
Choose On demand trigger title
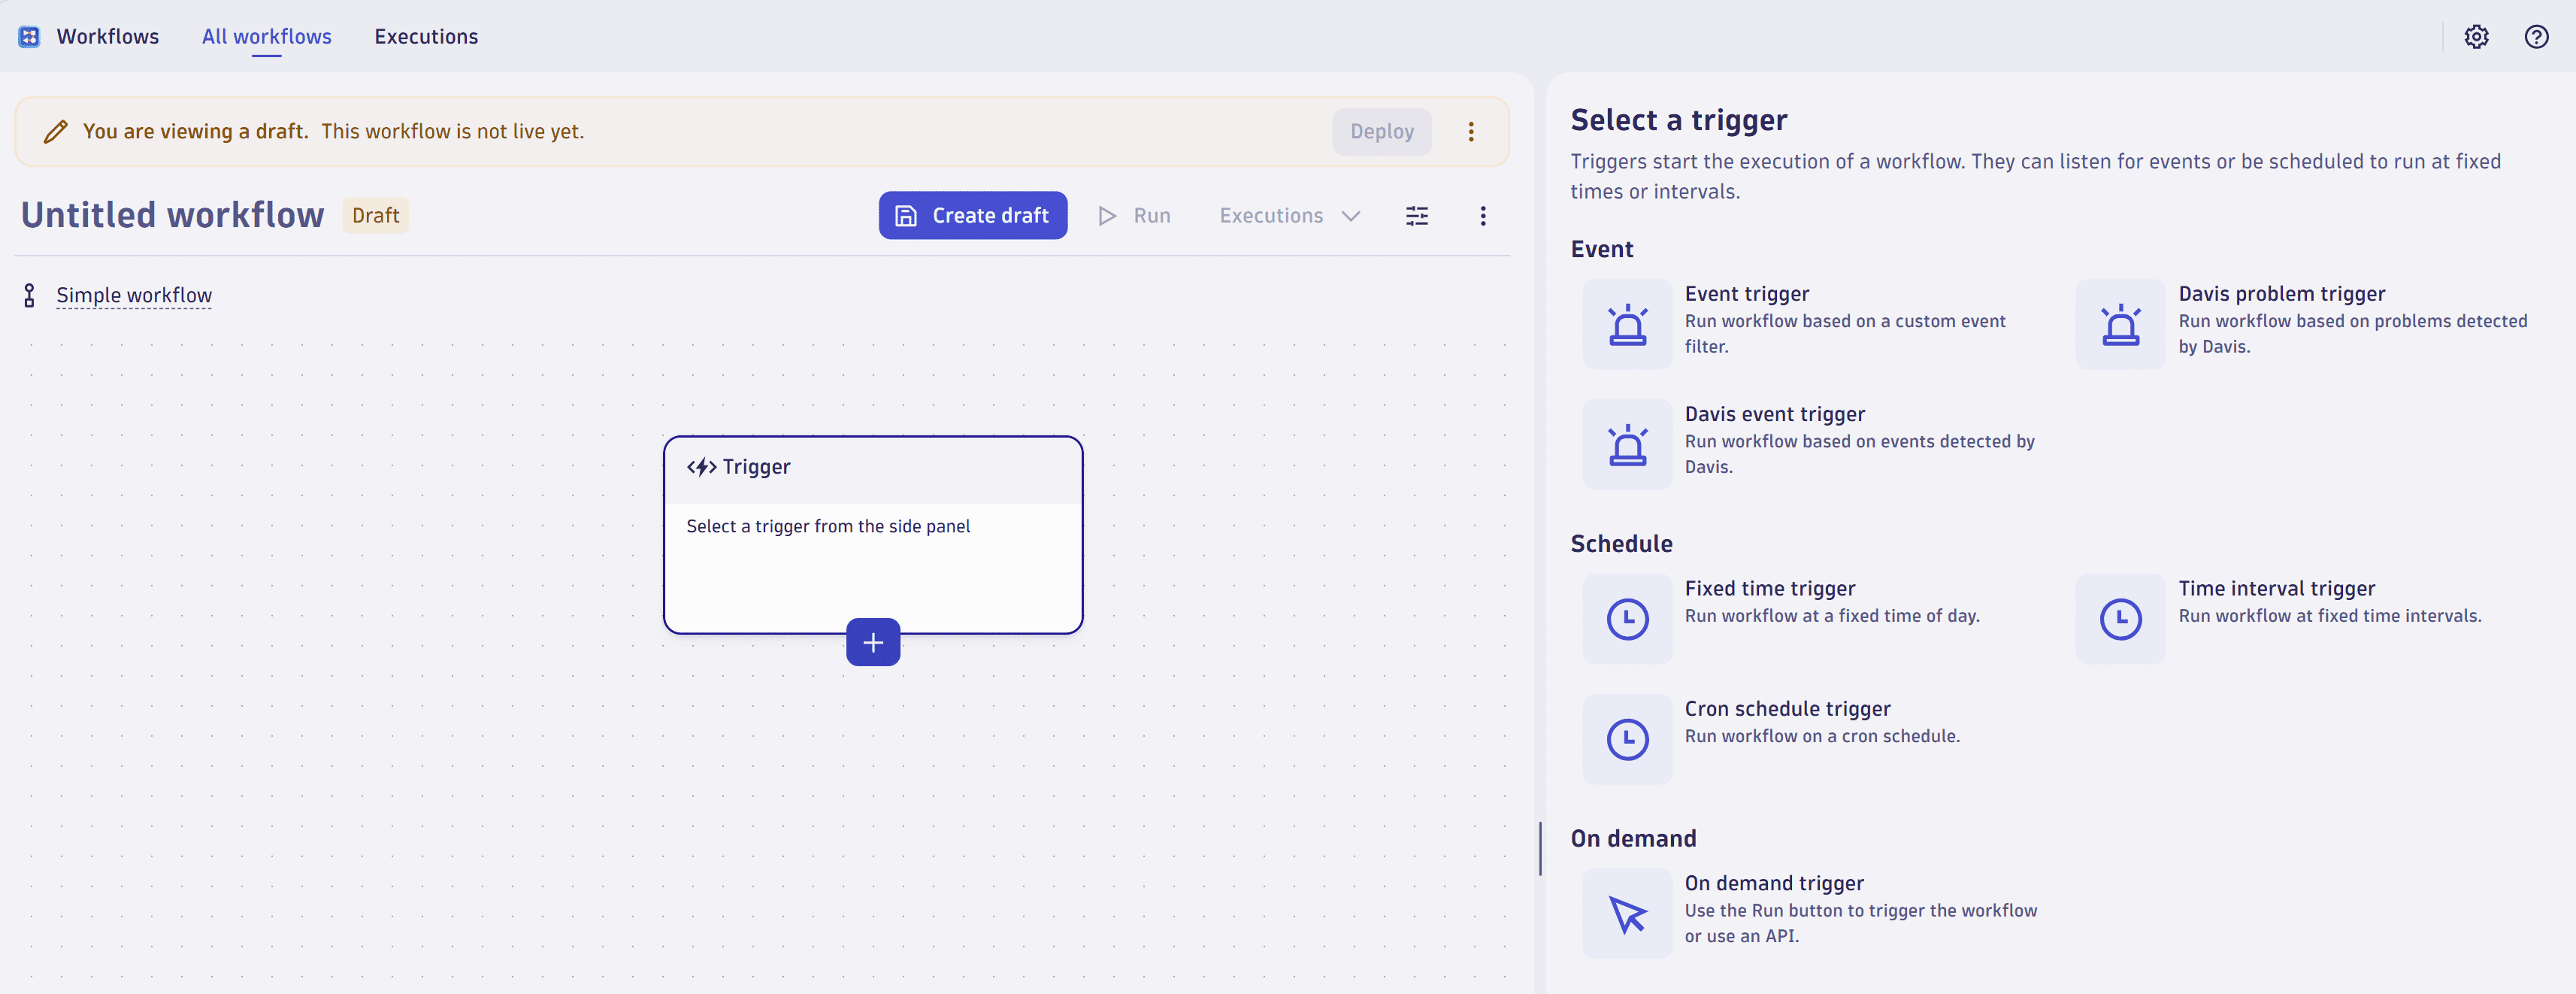[x=1774, y=884]
